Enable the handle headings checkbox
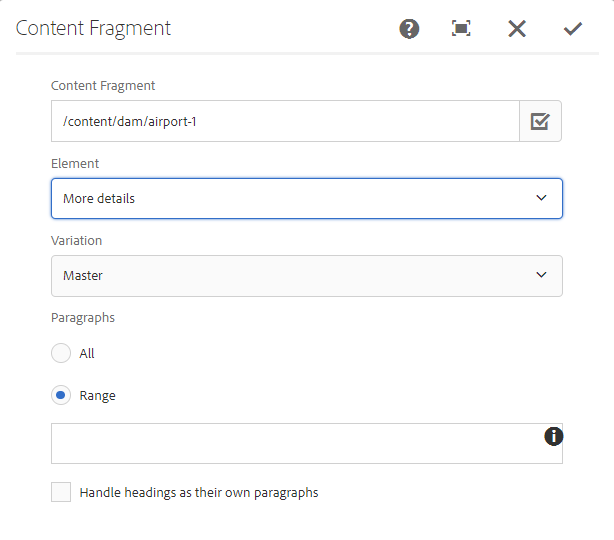This screenshot has height=540, width=614. 61,492
